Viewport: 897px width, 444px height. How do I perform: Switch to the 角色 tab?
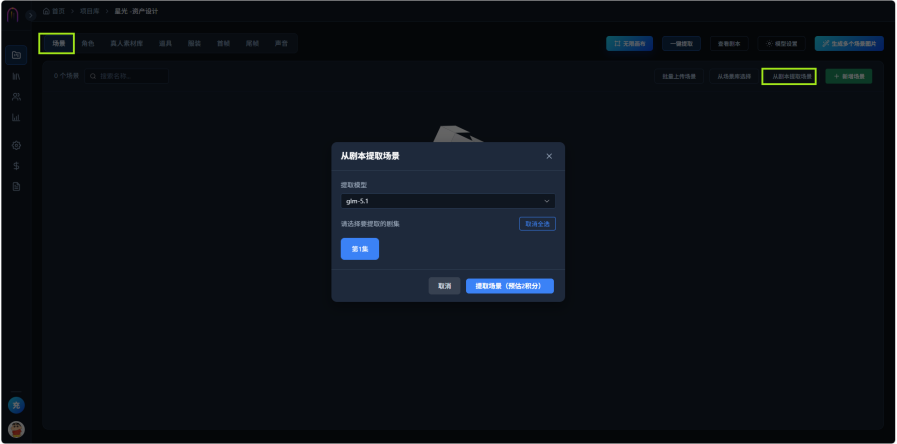click(x=88, y=43)
